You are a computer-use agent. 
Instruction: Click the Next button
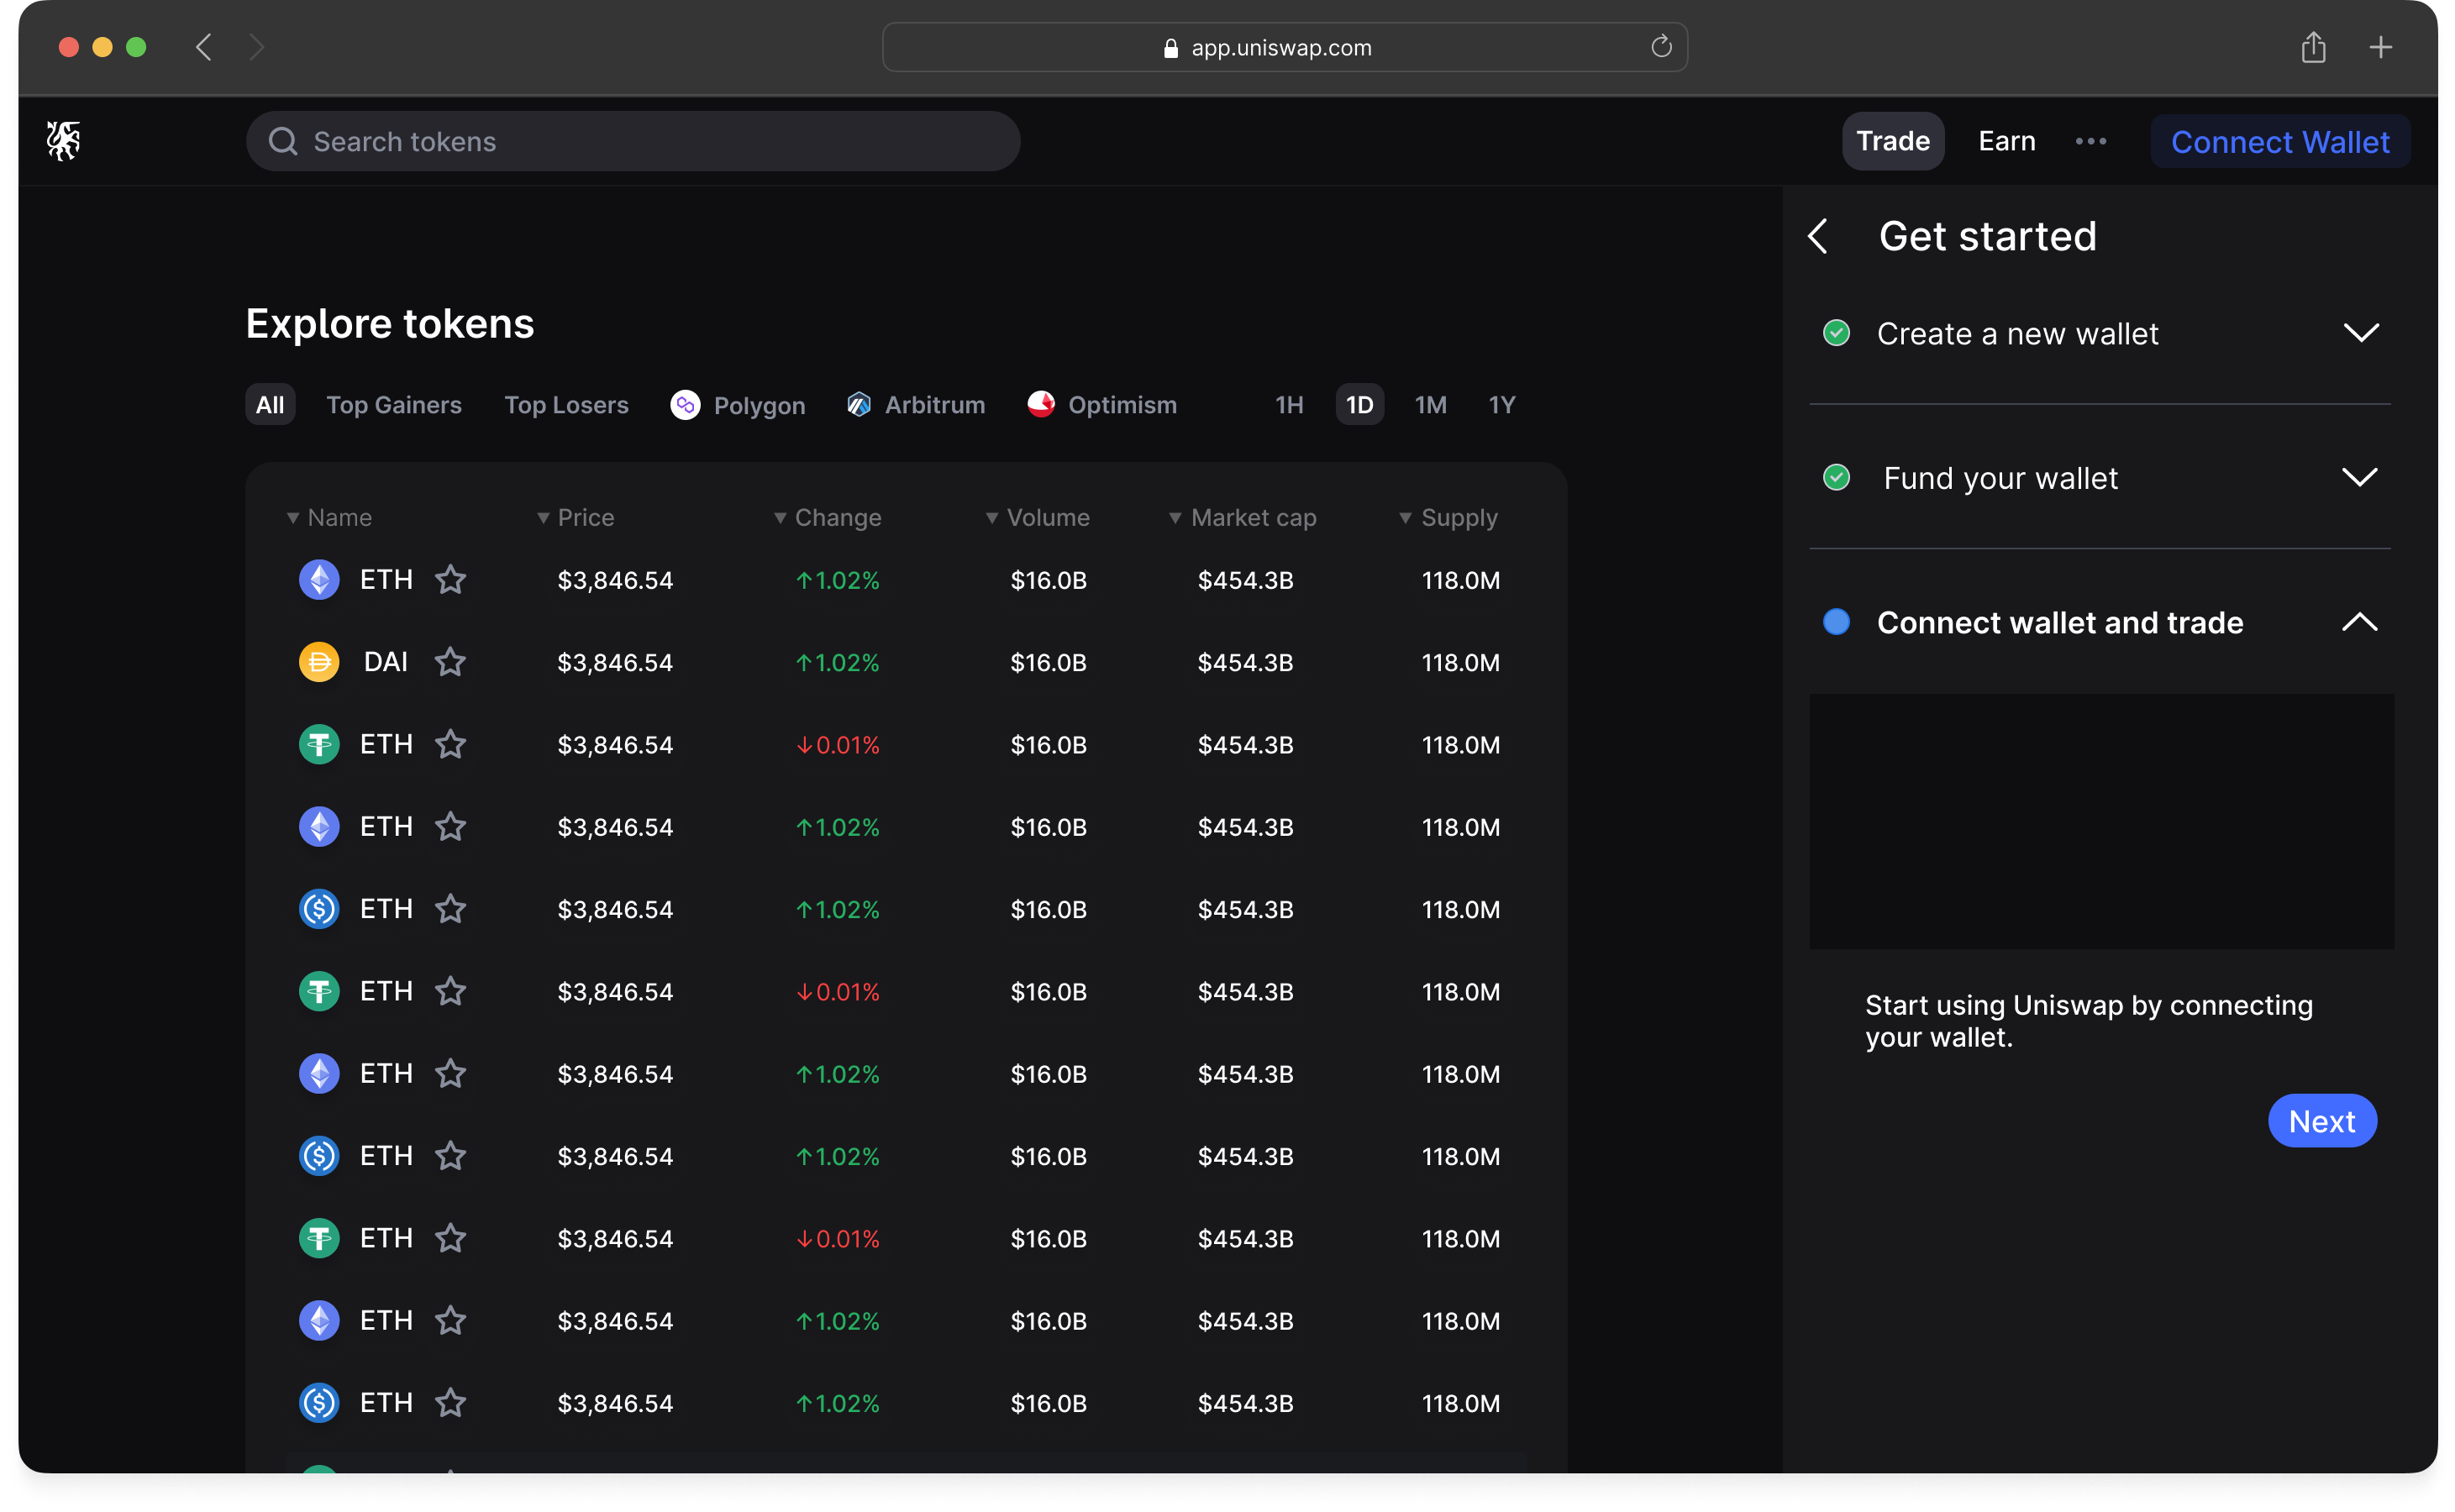(x=2321, y=1120)
